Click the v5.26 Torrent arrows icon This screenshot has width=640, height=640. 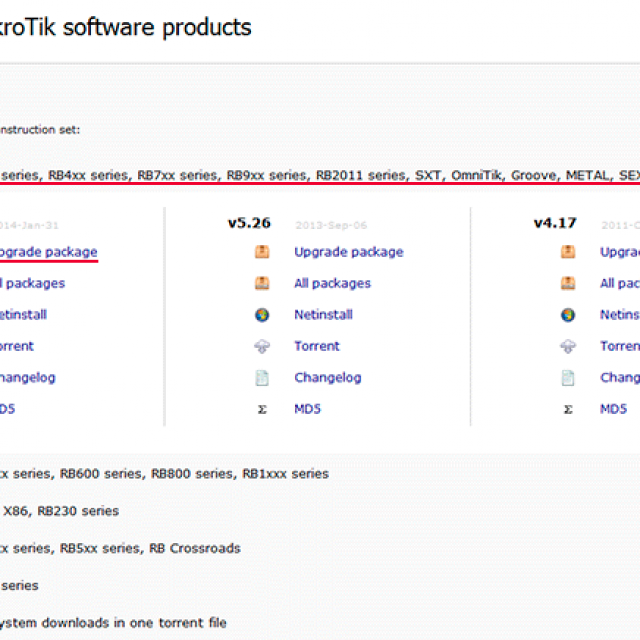262,346
